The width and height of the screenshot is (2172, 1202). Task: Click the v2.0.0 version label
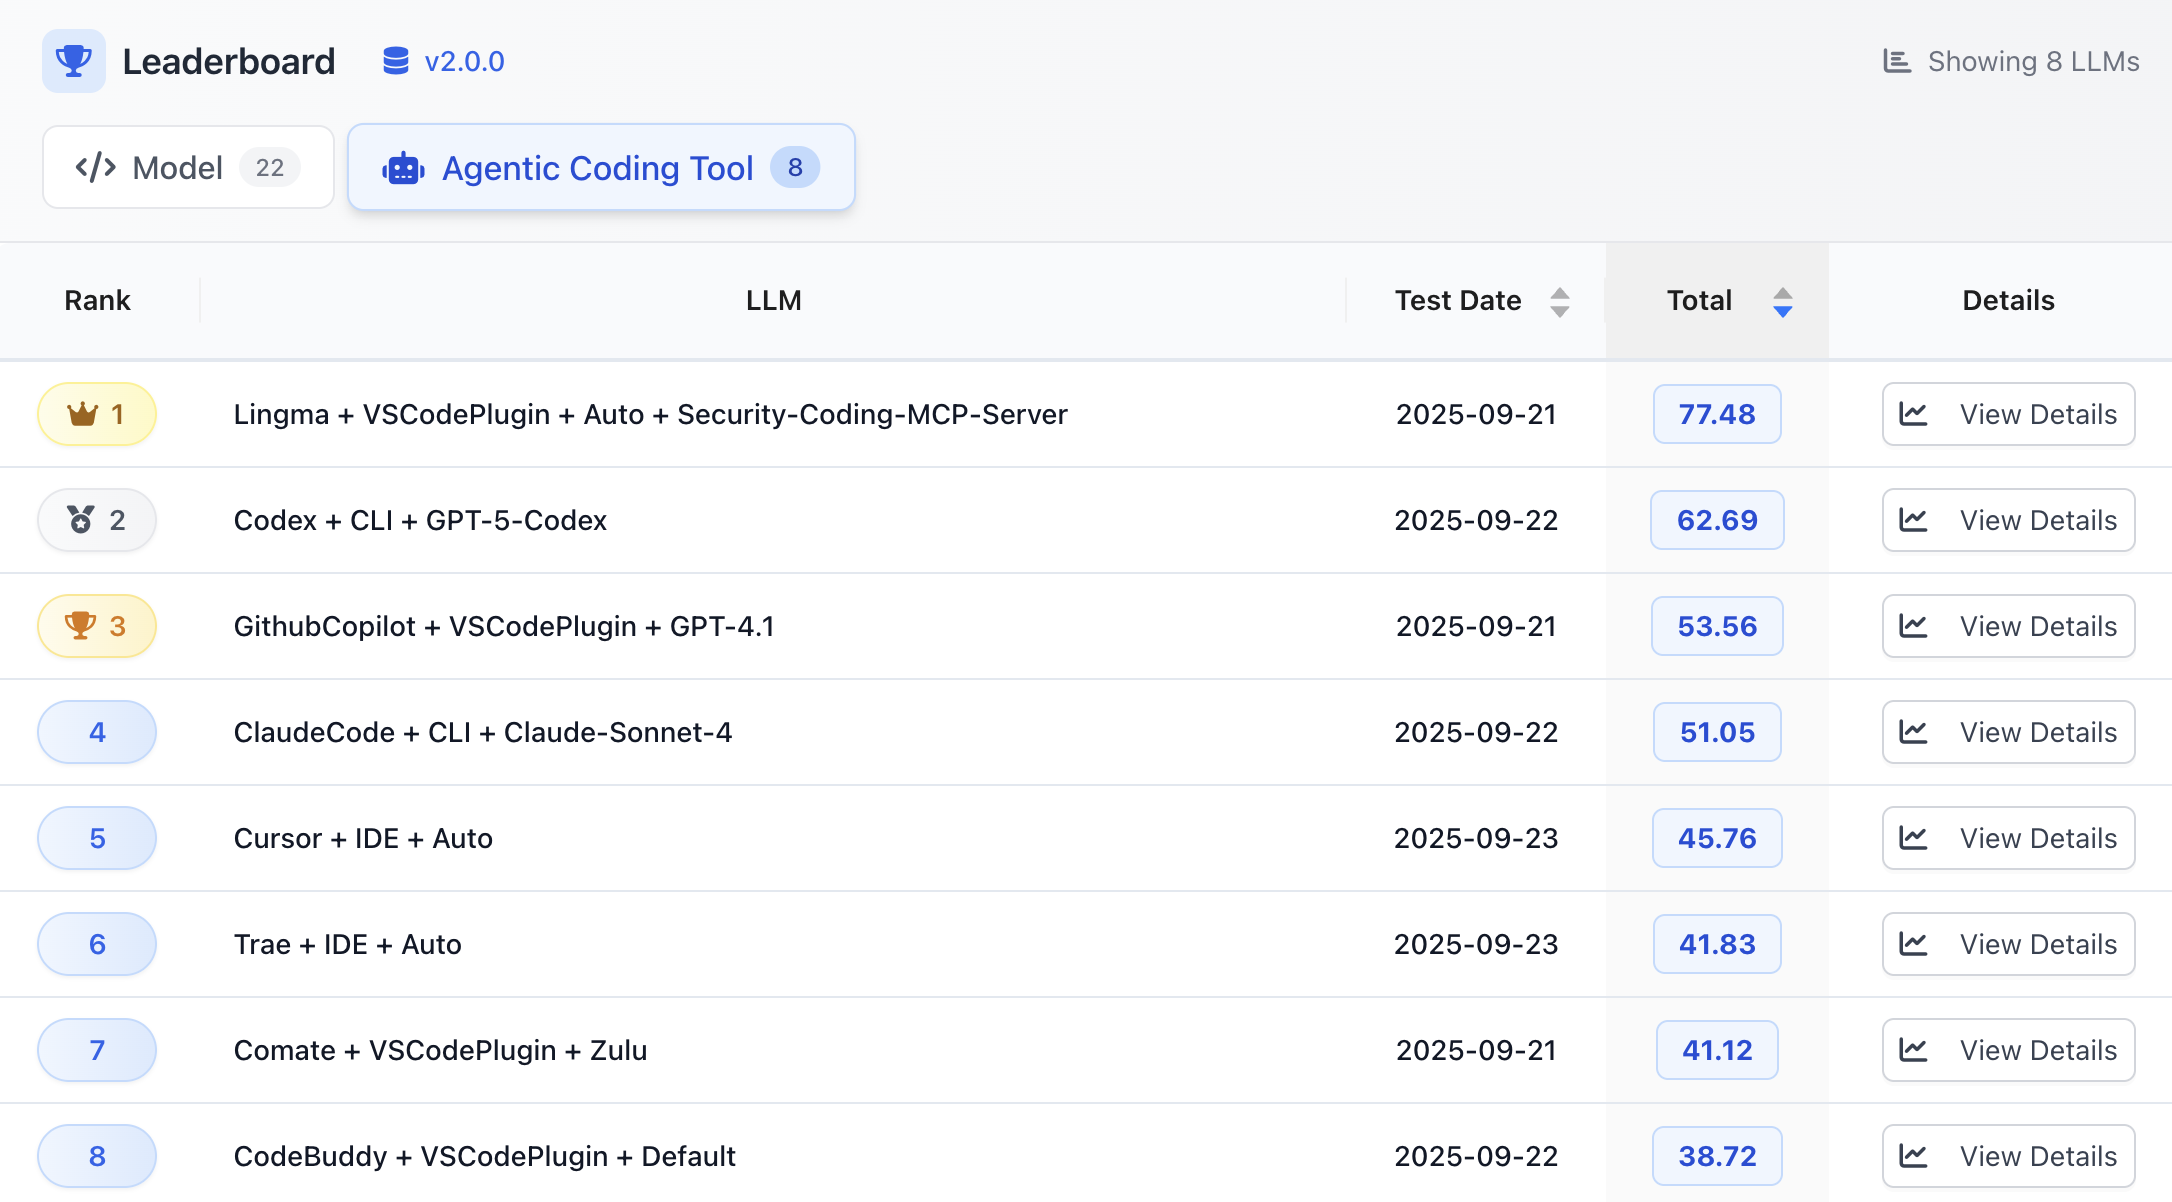(x=464, y=61)
